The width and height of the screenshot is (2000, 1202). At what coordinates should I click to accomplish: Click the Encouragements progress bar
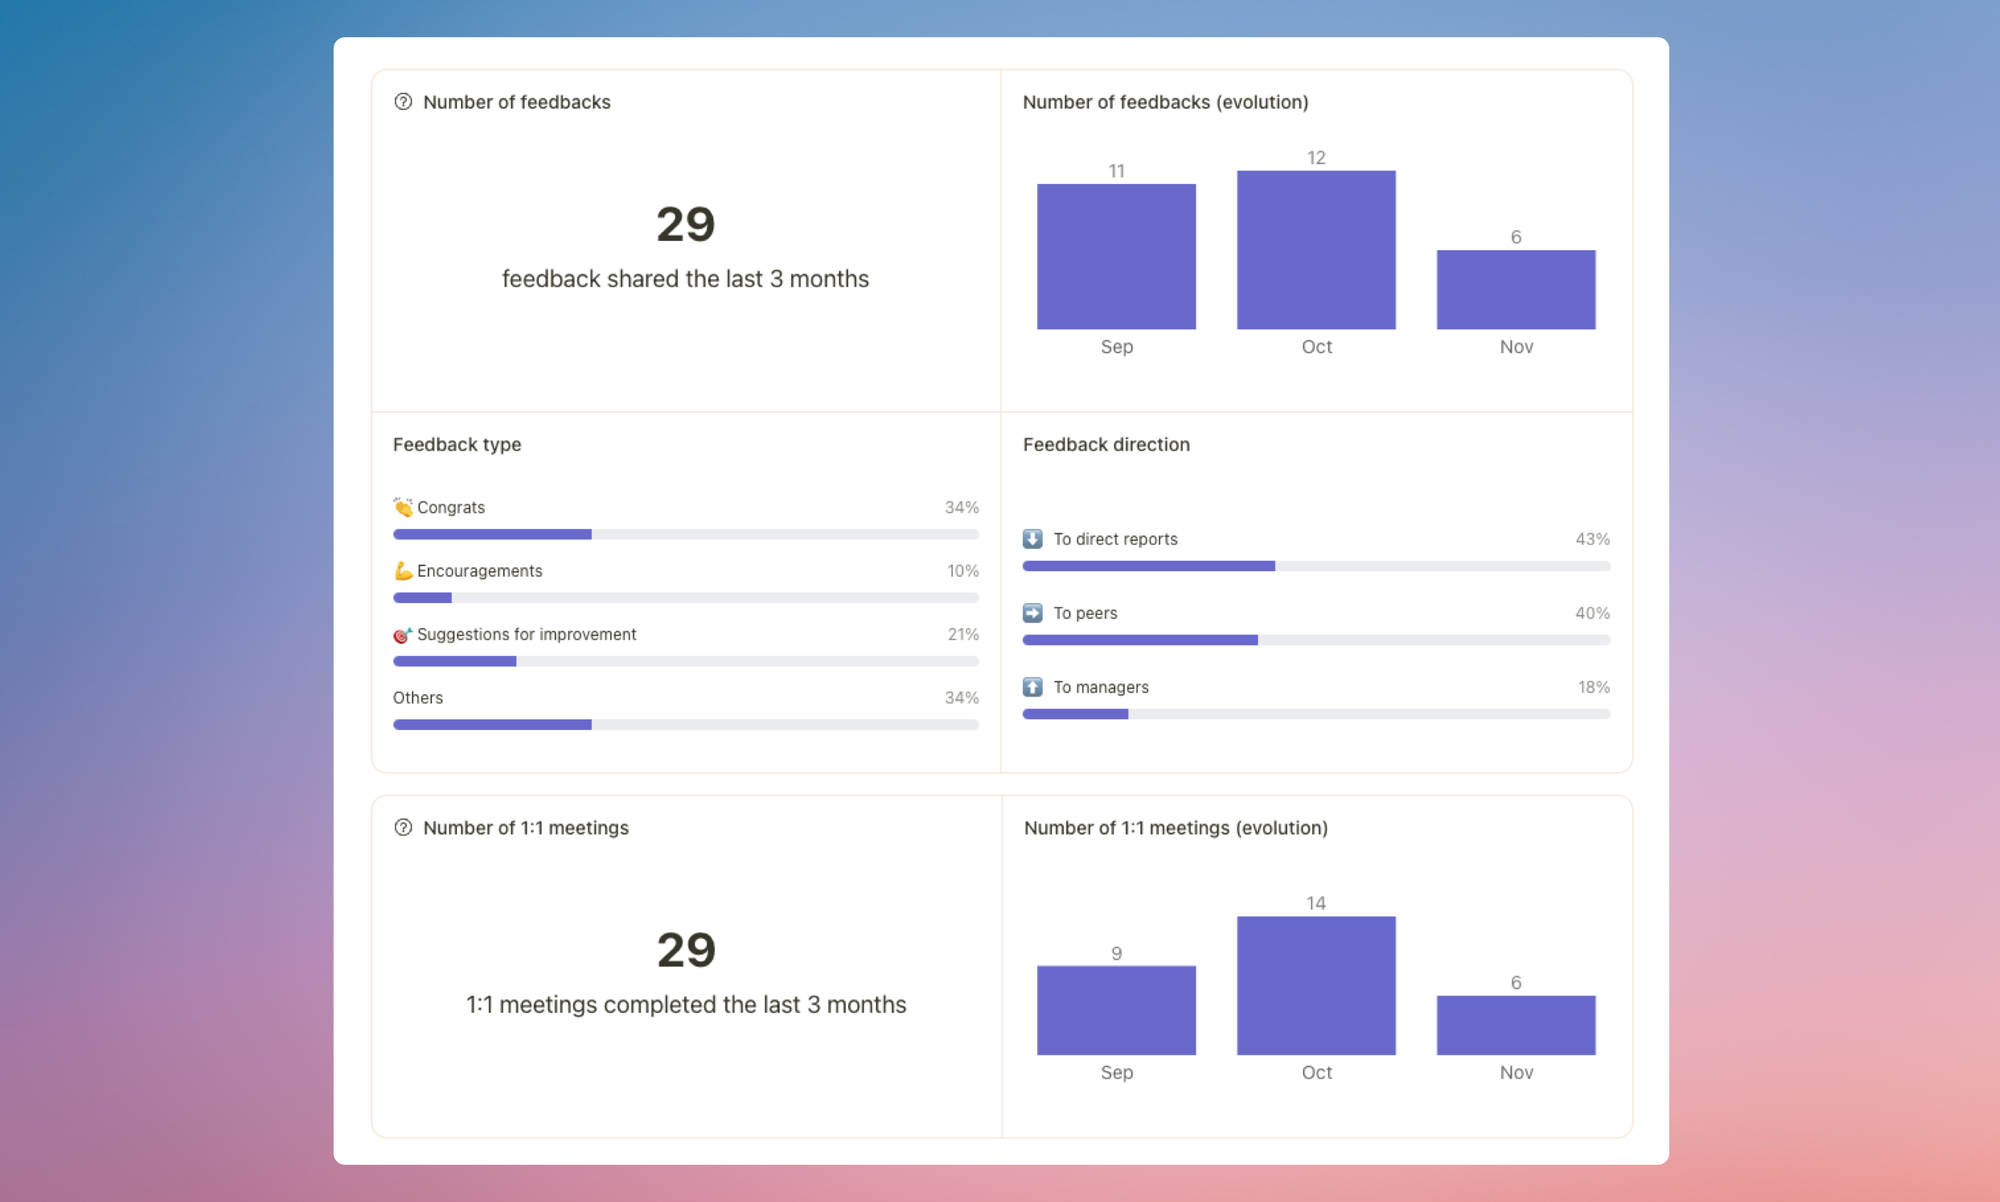pos(686,598)
